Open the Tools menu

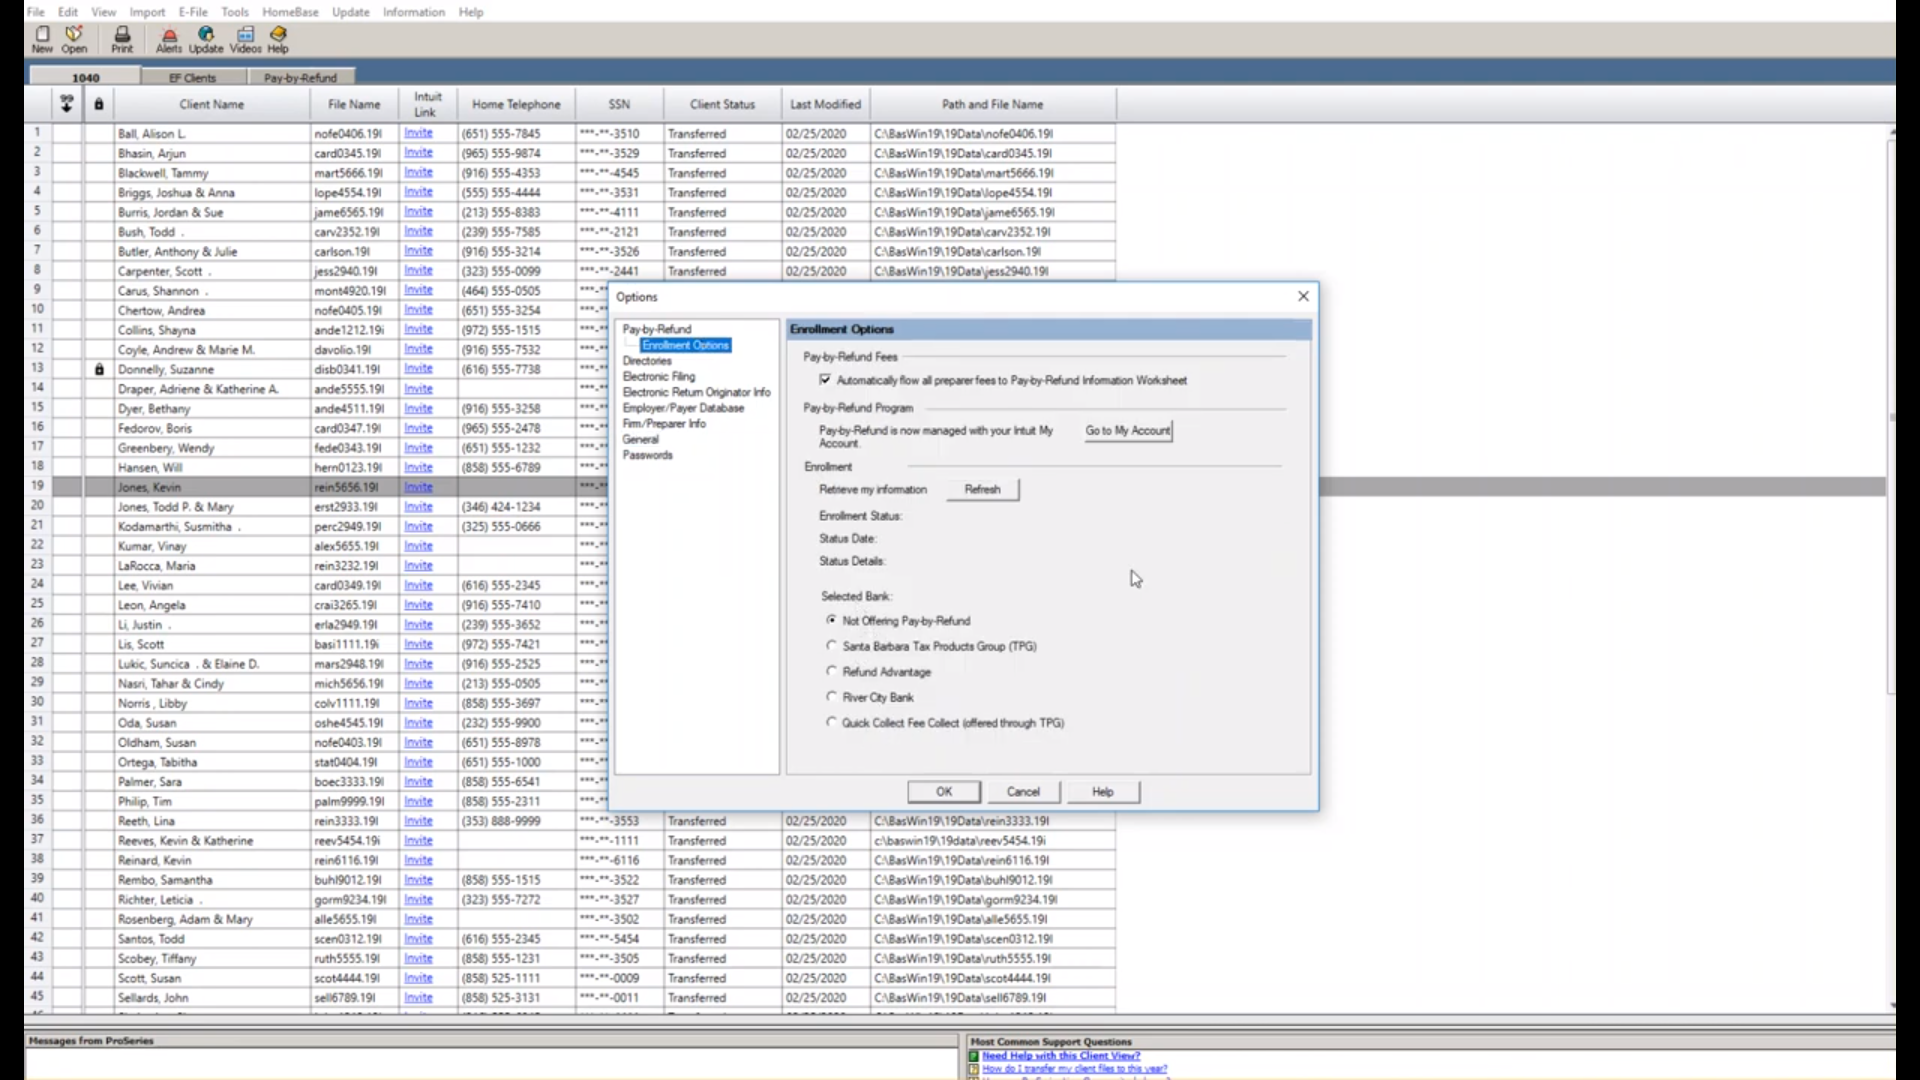tap(235, 12)
